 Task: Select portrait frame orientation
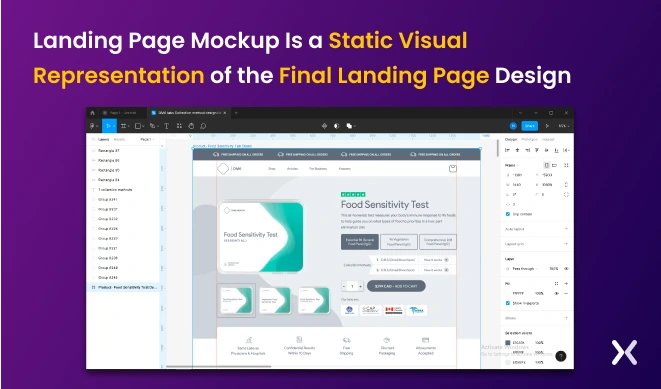coord(546,165)
